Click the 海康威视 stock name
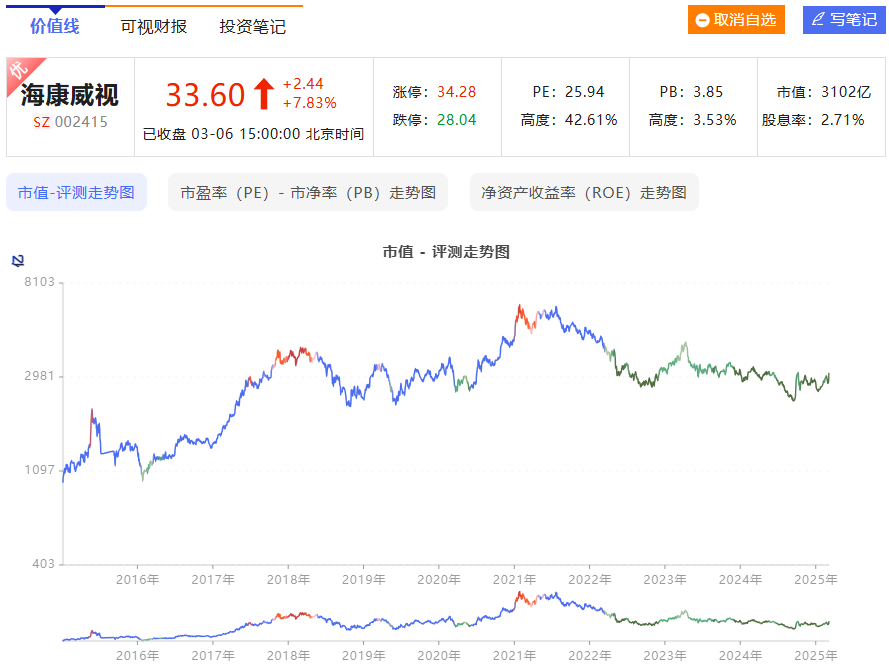The image size is (889, 672). [x=70, y=96]
